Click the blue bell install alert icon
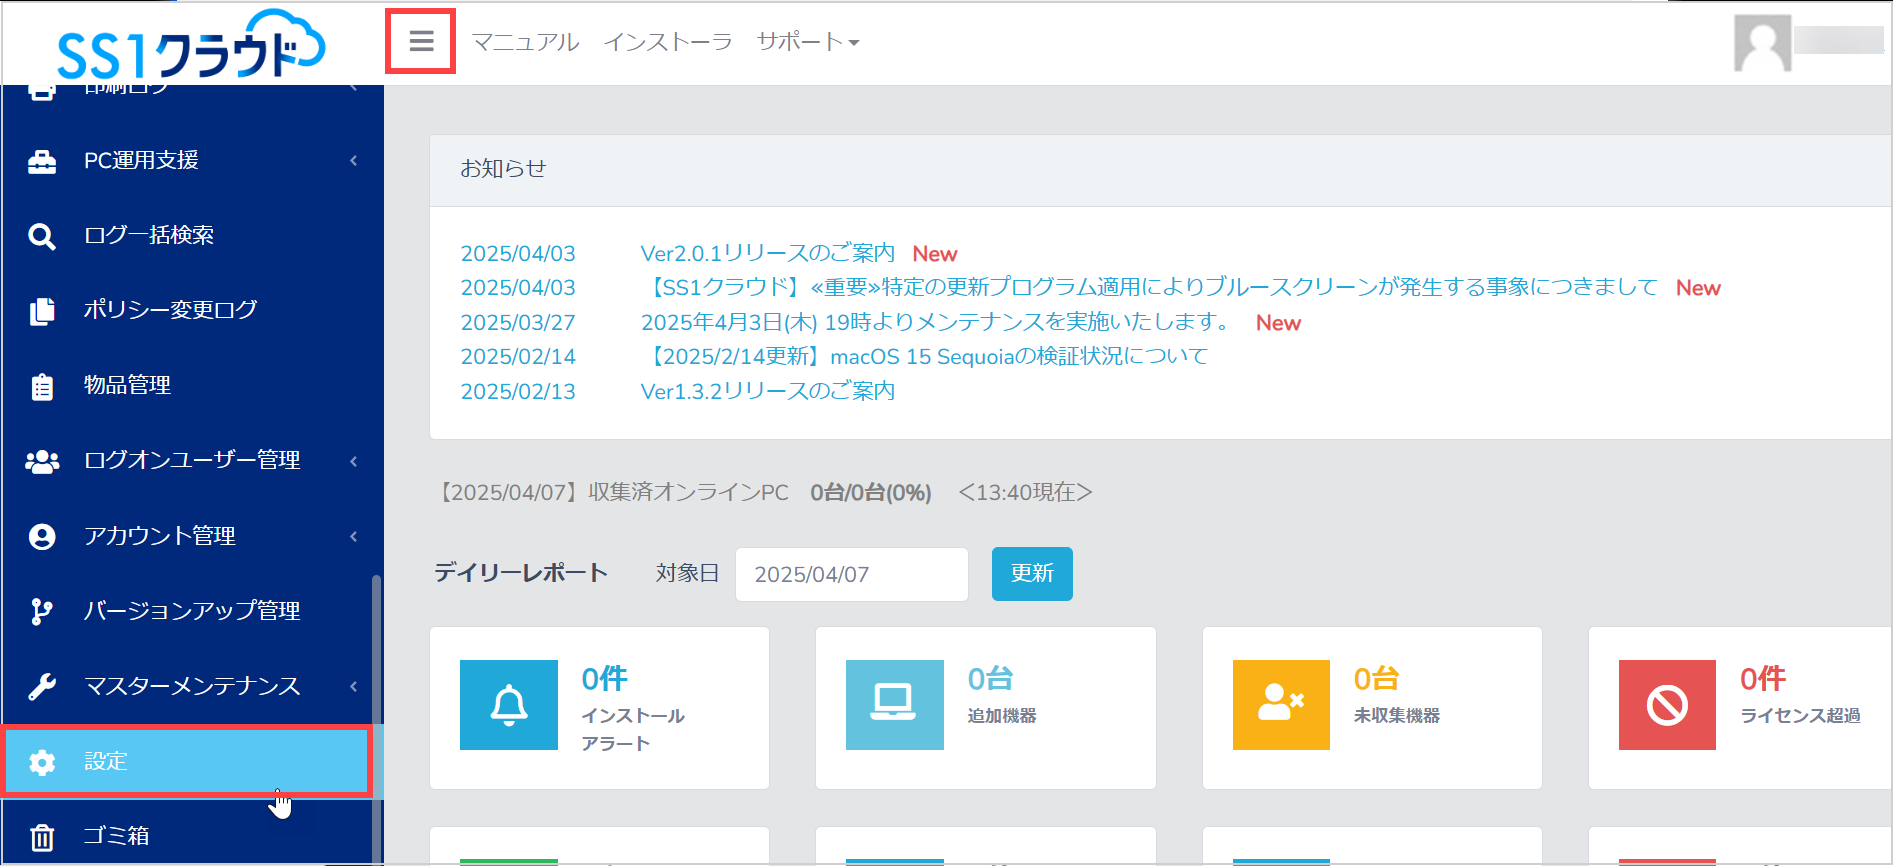1893x866 pixels. 509,705
